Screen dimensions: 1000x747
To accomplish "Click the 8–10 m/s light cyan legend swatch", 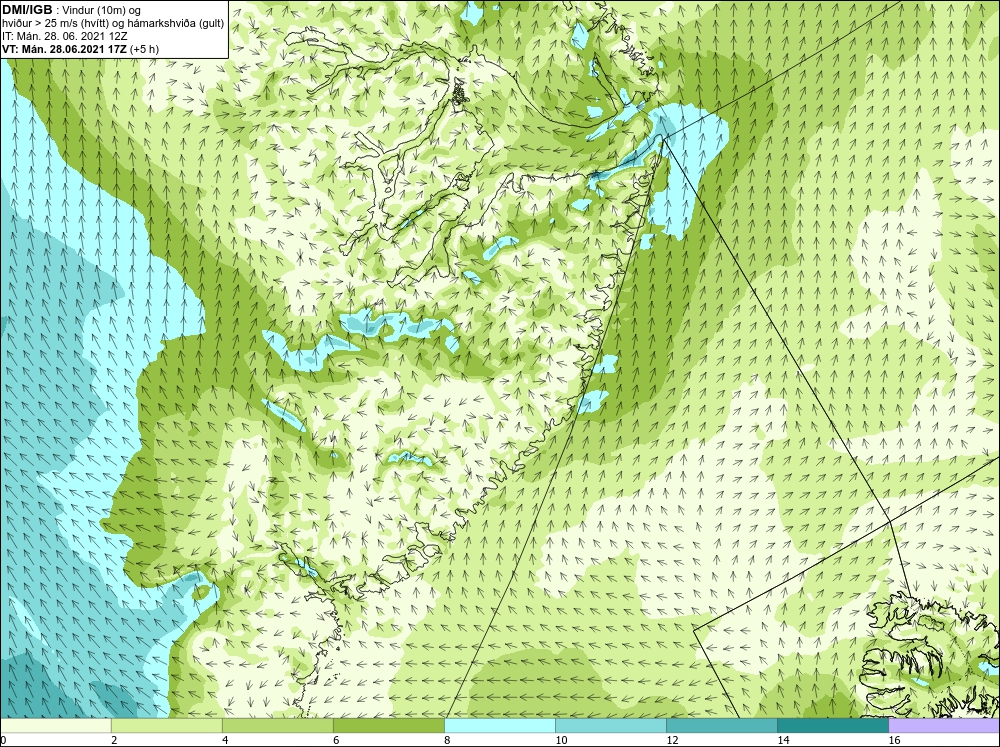I will [500, 726].
